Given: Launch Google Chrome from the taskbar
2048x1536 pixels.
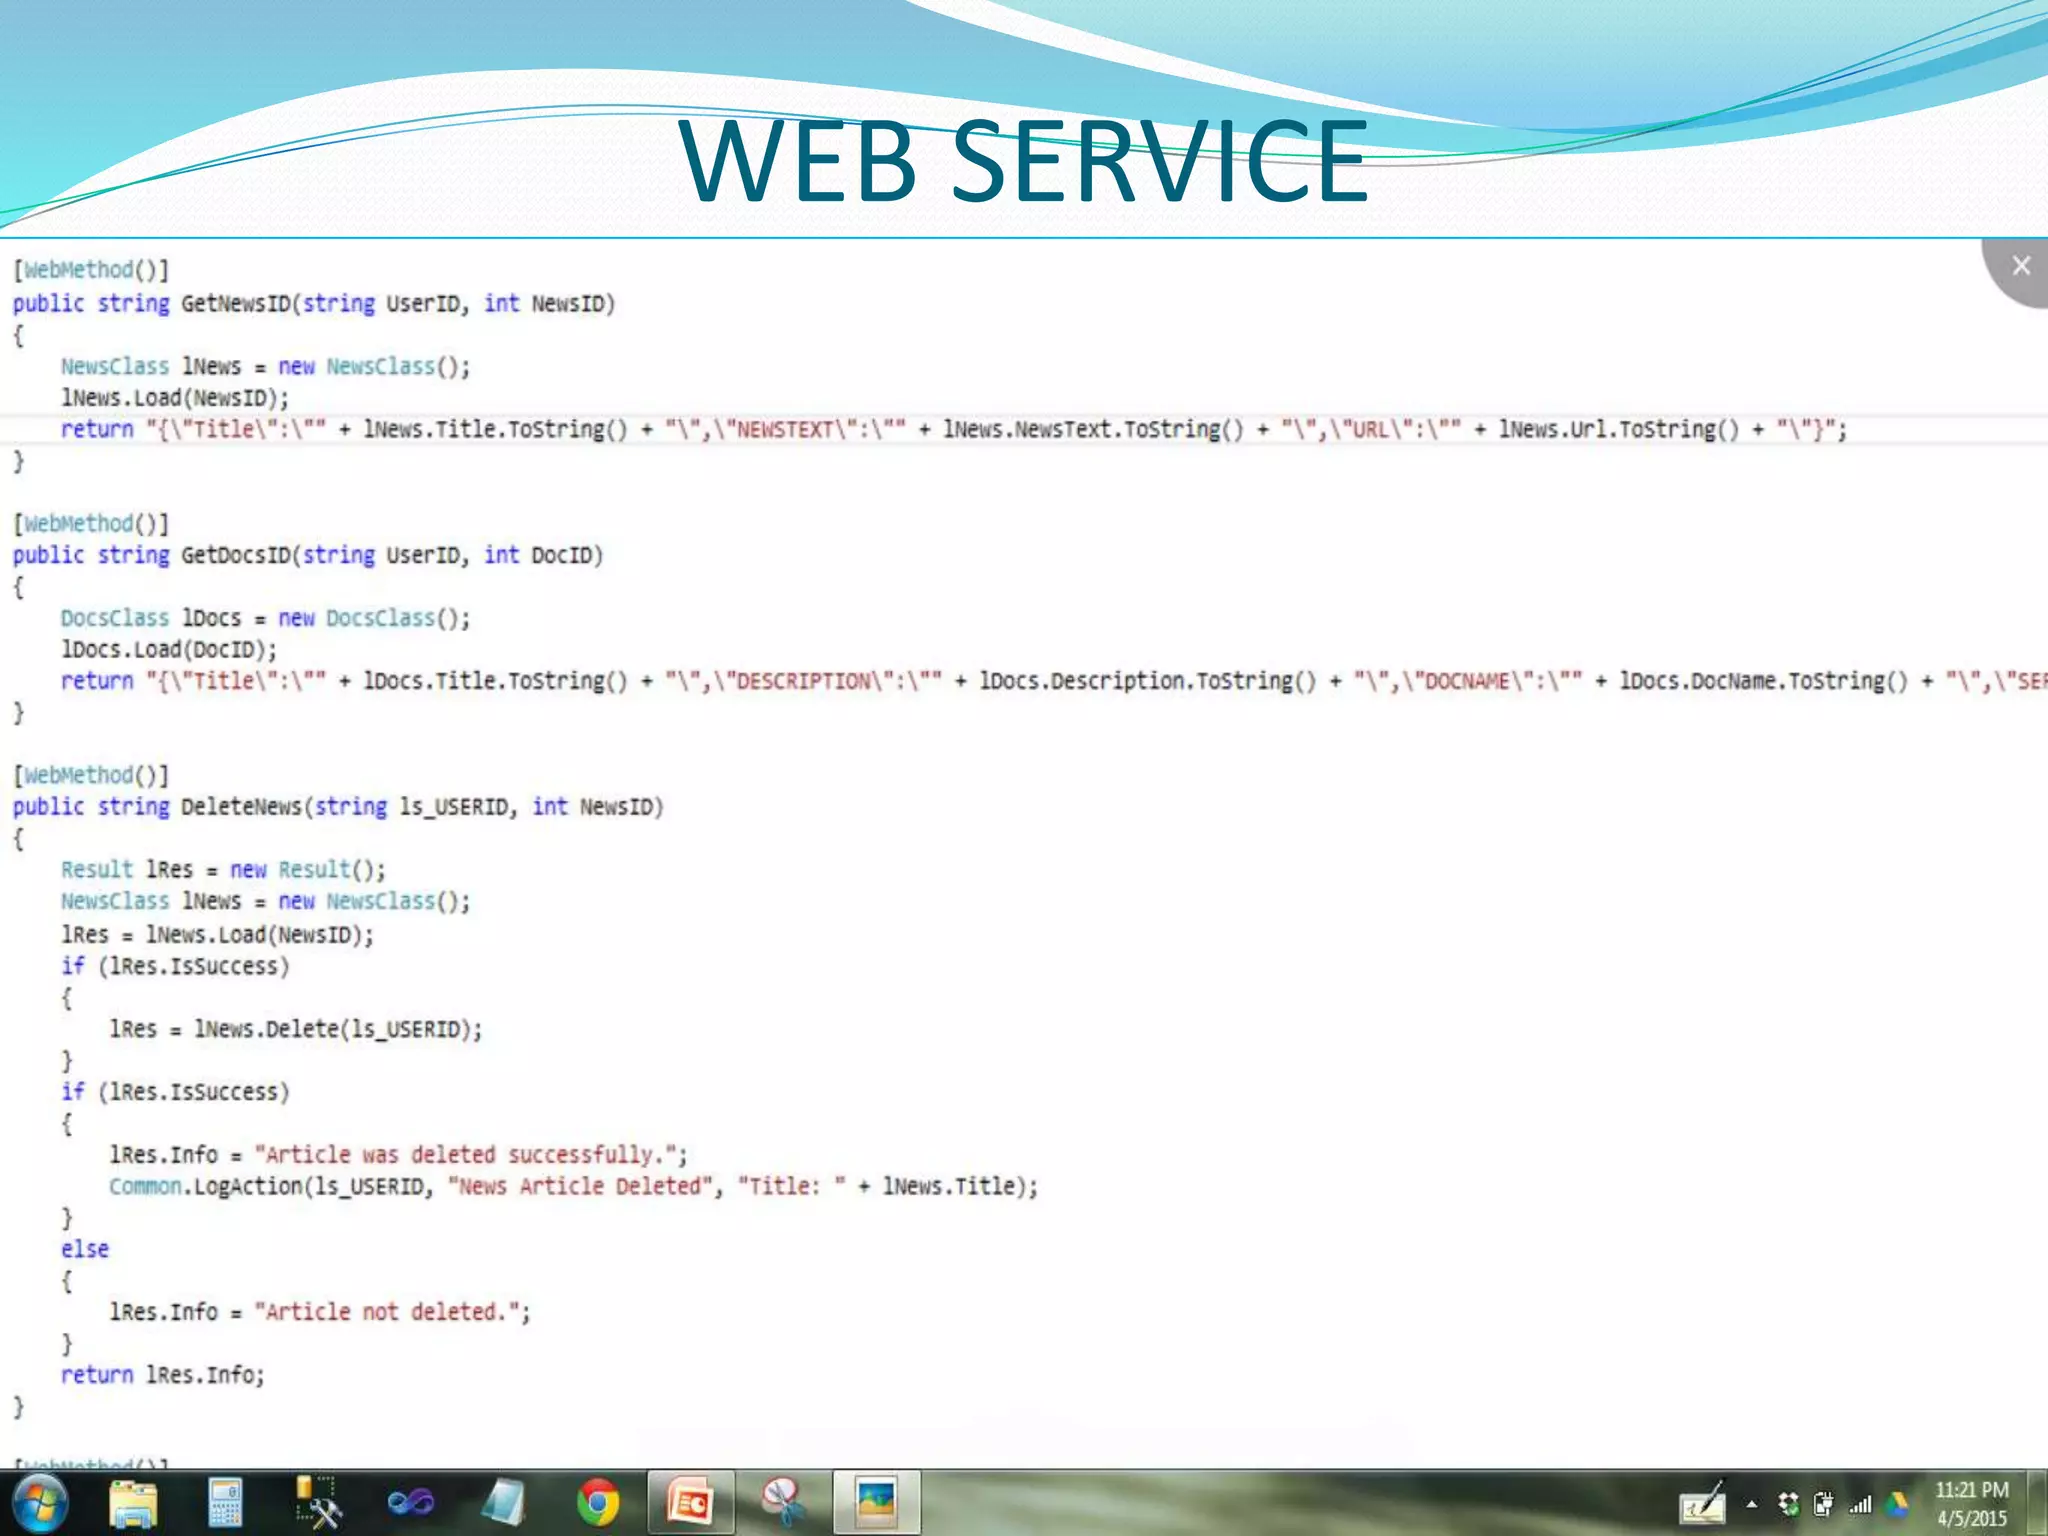Looking at the screenshot, I should coord(597,1503).
